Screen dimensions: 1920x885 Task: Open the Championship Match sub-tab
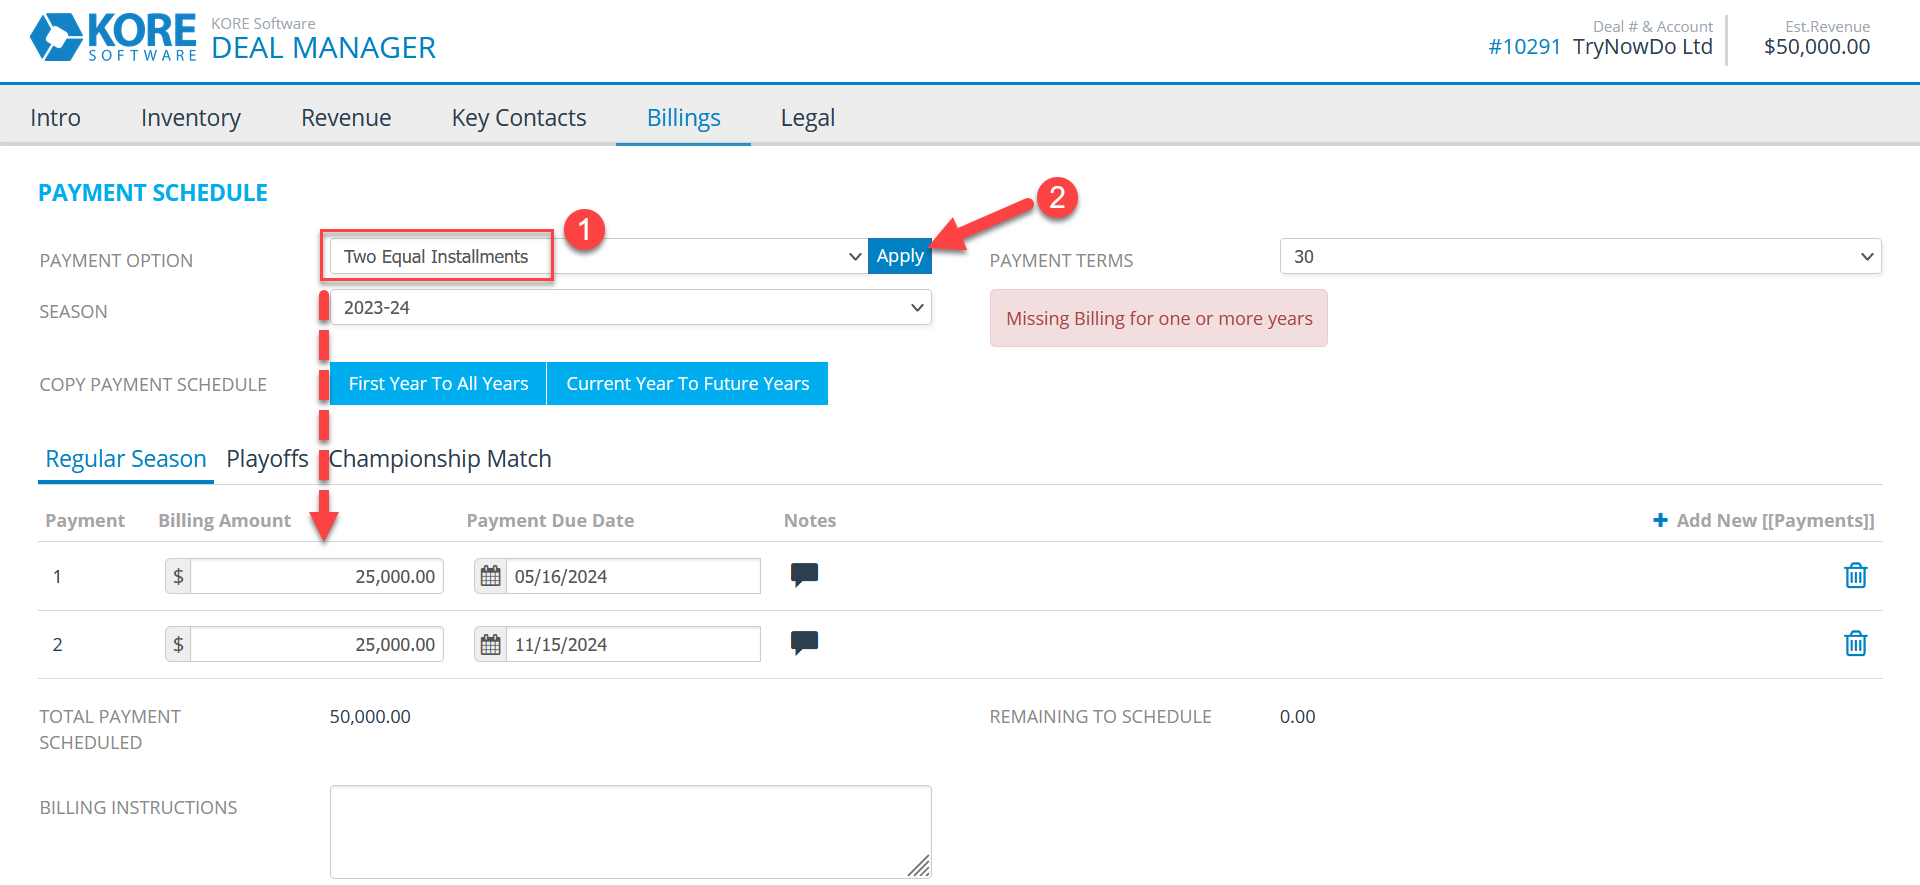pos(440,459)
